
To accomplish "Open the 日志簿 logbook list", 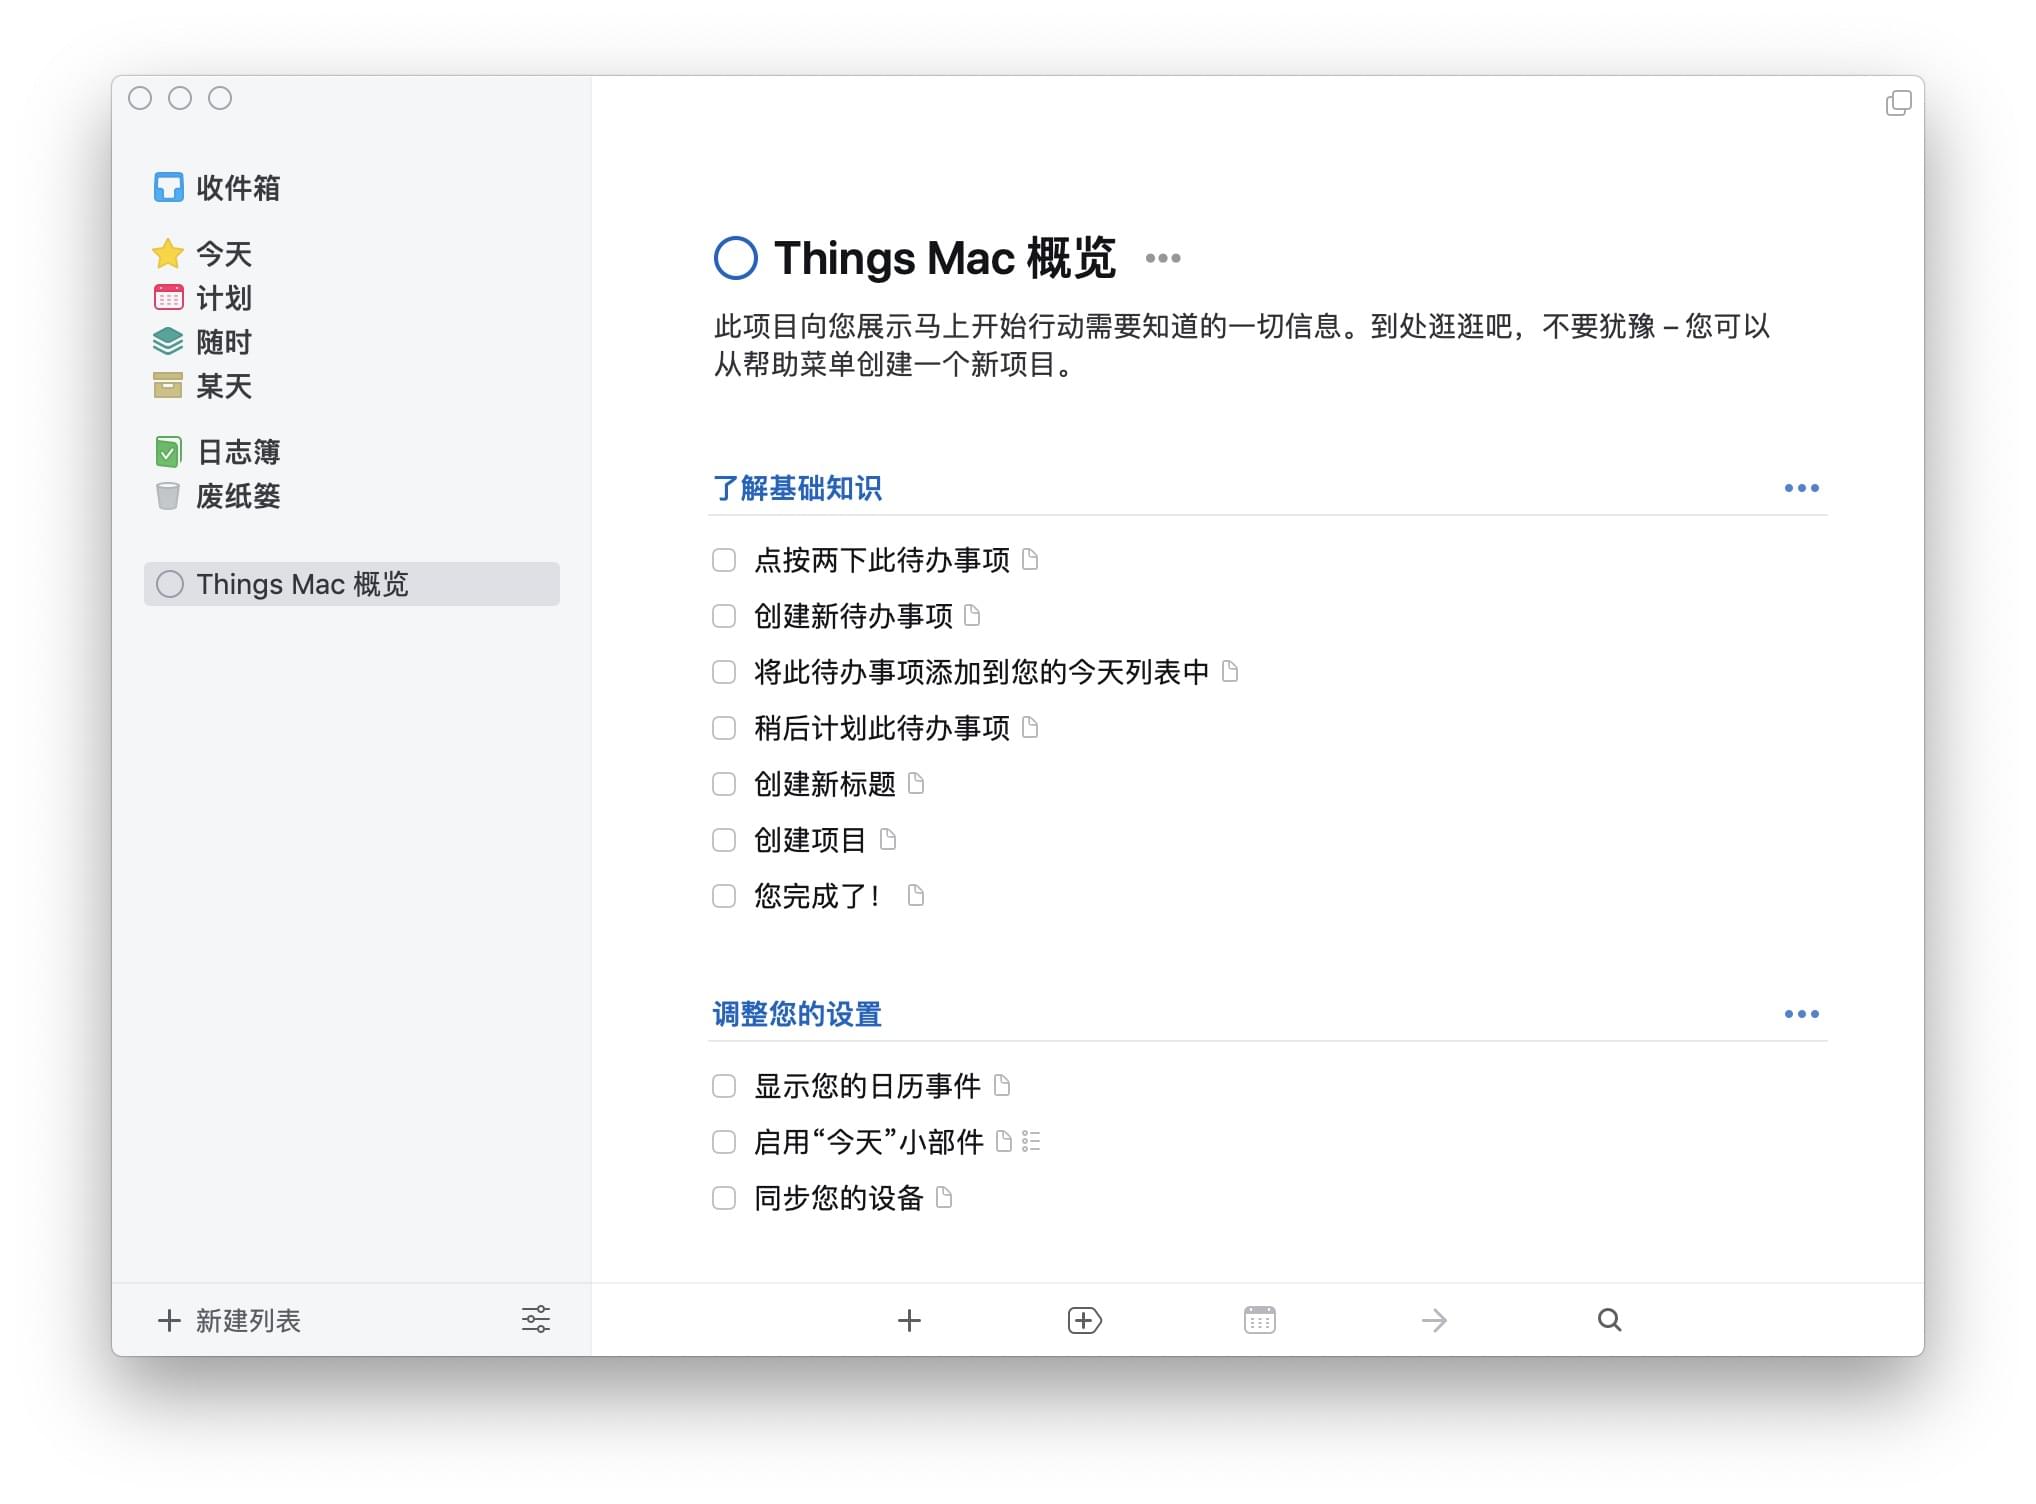I will [x=217, y=452].
